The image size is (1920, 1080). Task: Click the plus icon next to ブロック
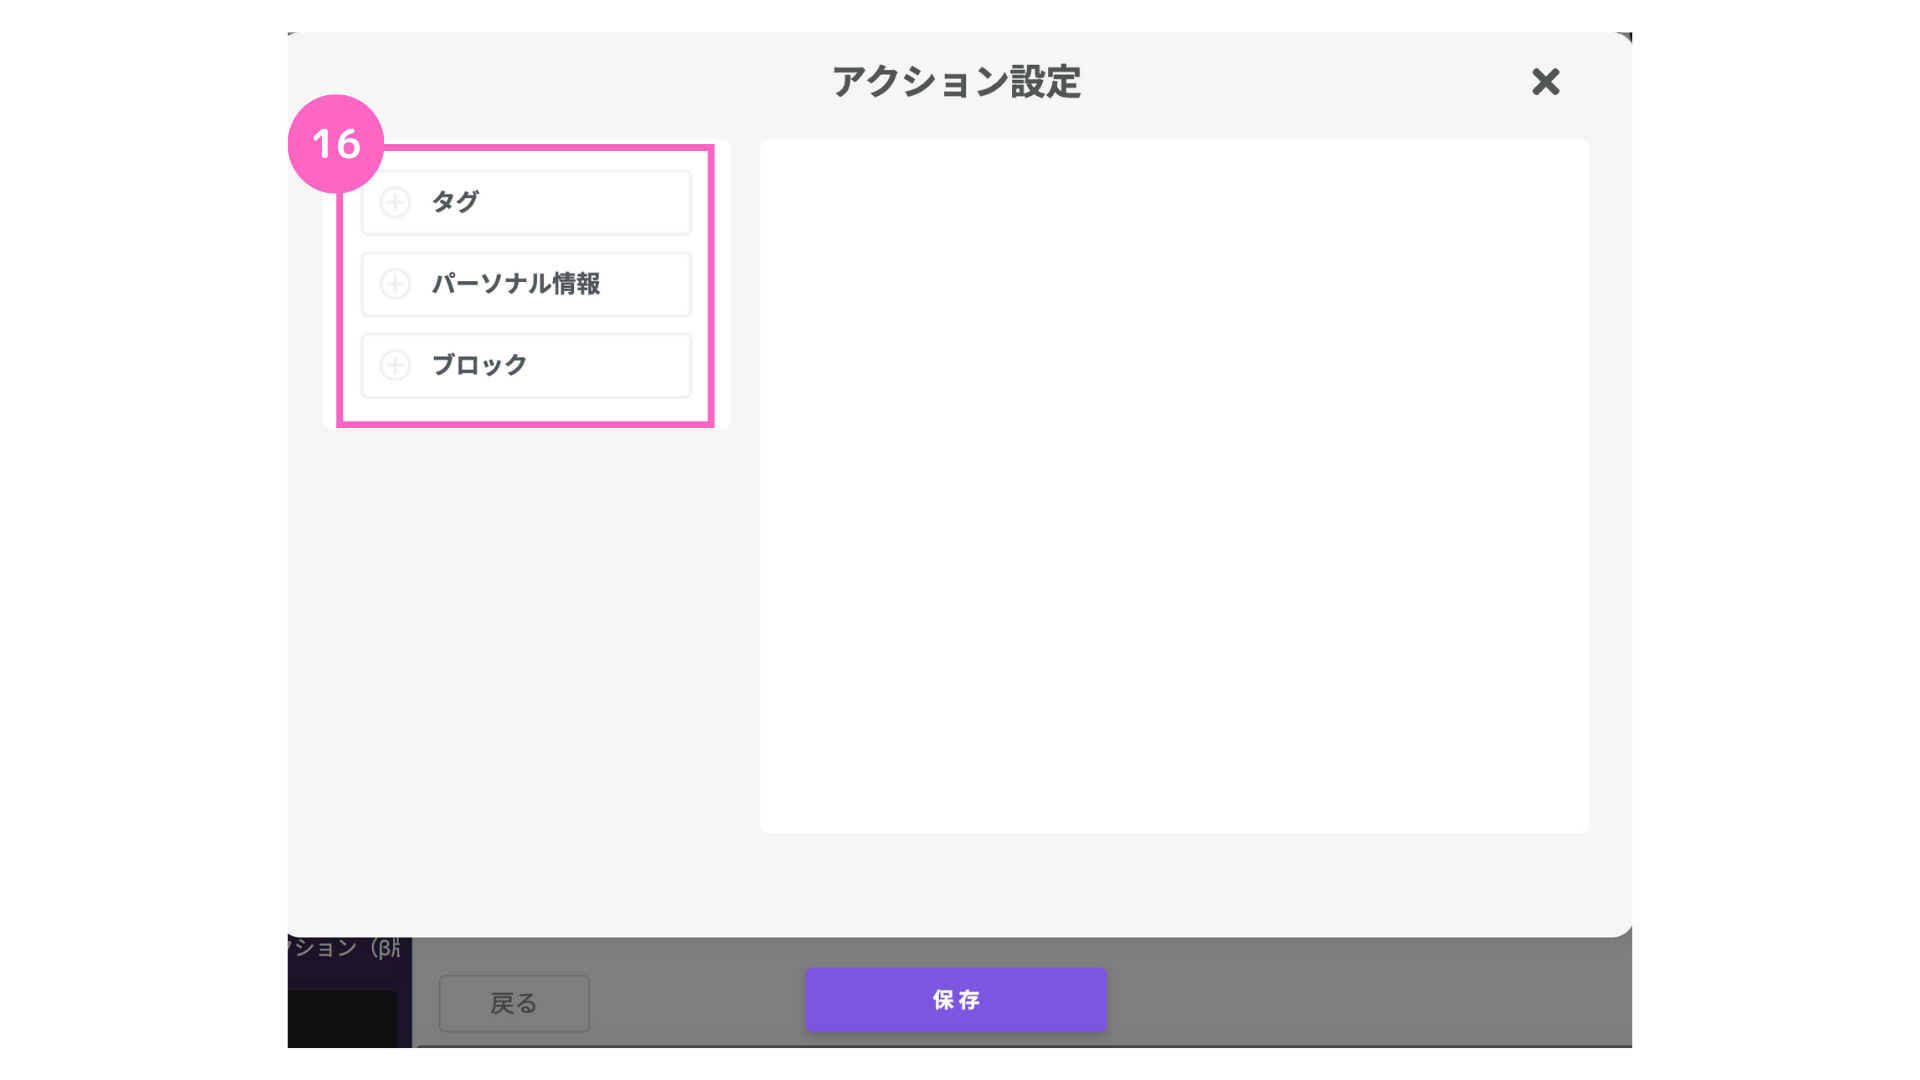click(395, 365)
